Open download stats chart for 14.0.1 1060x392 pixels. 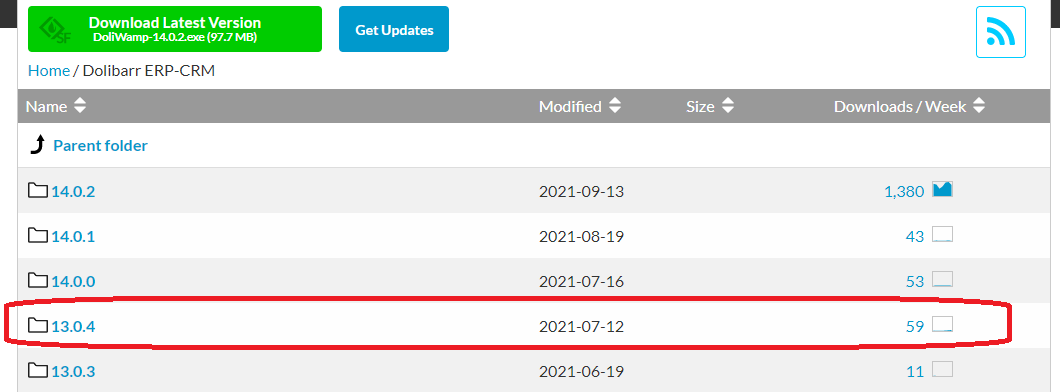942,235
